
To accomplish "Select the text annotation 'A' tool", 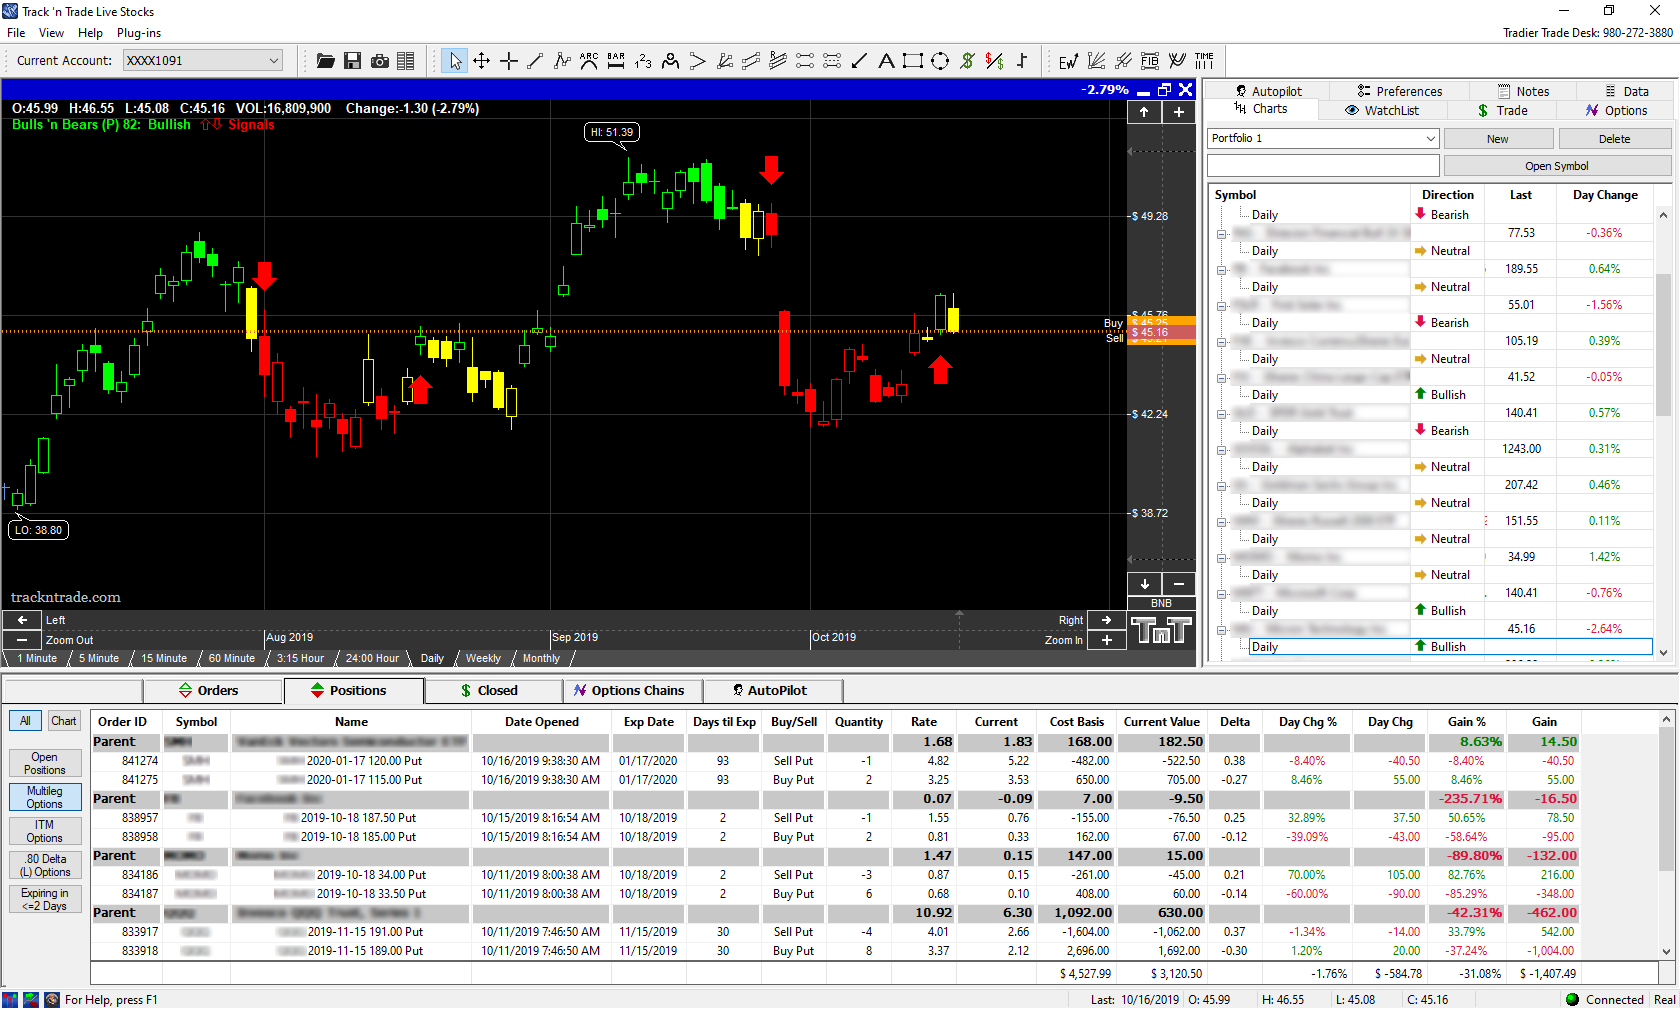I will (x=886, y=61).
